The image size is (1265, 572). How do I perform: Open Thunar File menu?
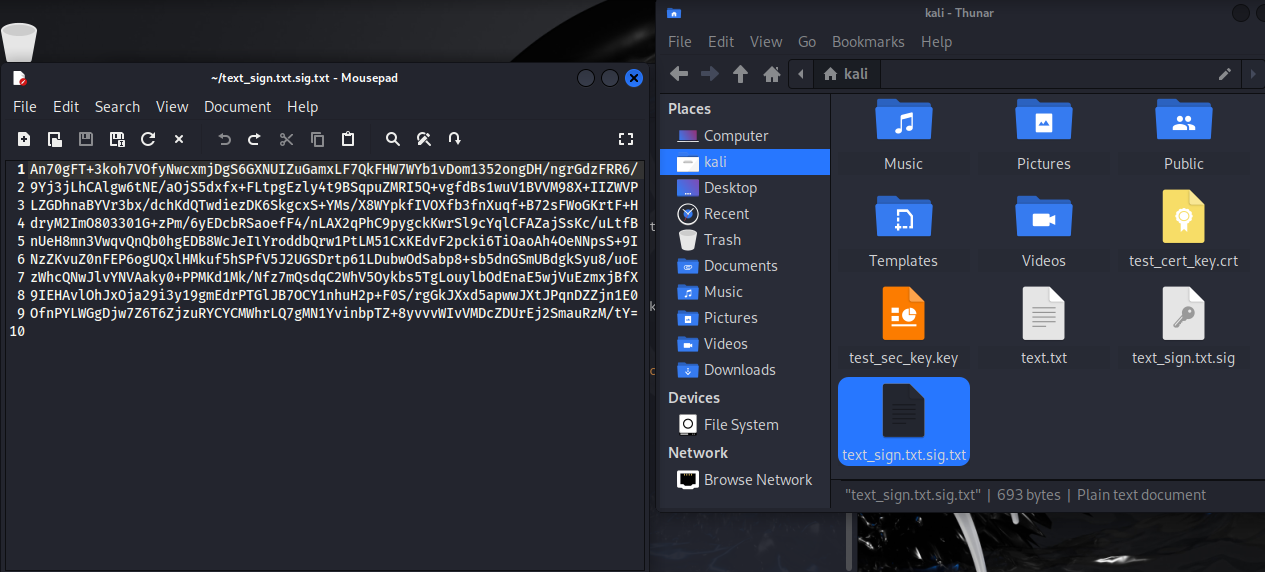click(680, 42)
